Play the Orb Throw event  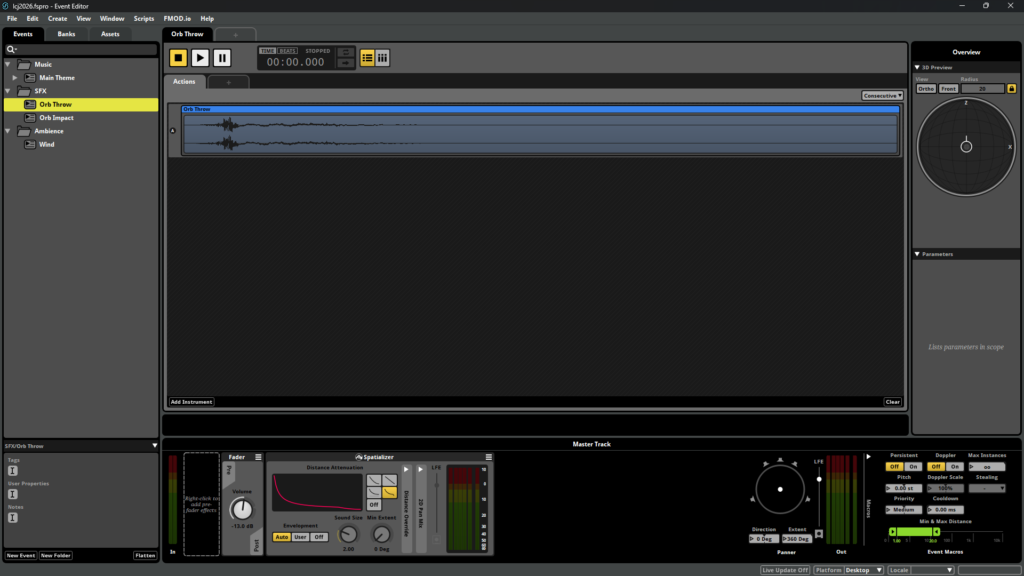[x=199, y=57]
